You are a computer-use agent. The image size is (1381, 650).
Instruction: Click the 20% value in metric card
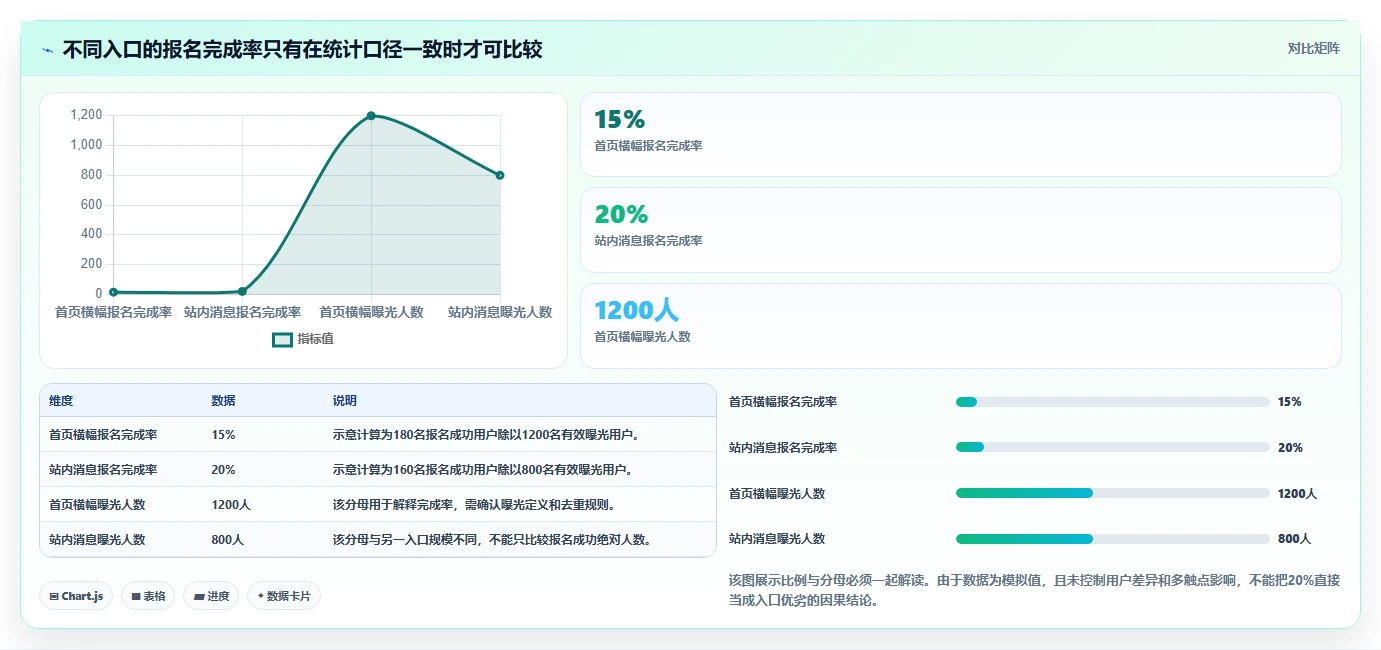(x=621, y=215)
